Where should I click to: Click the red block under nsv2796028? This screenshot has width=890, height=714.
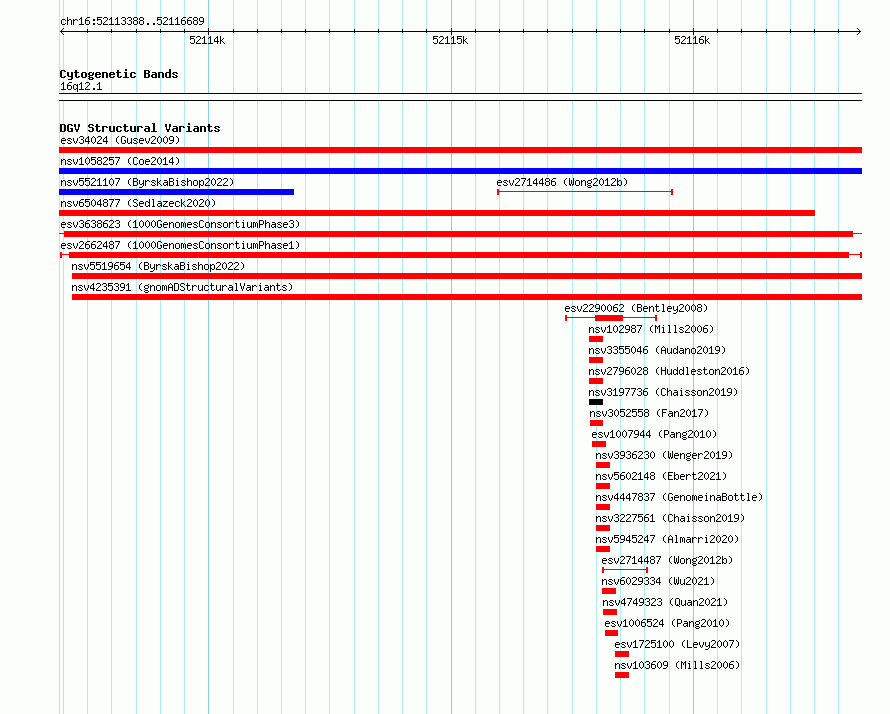596,381
